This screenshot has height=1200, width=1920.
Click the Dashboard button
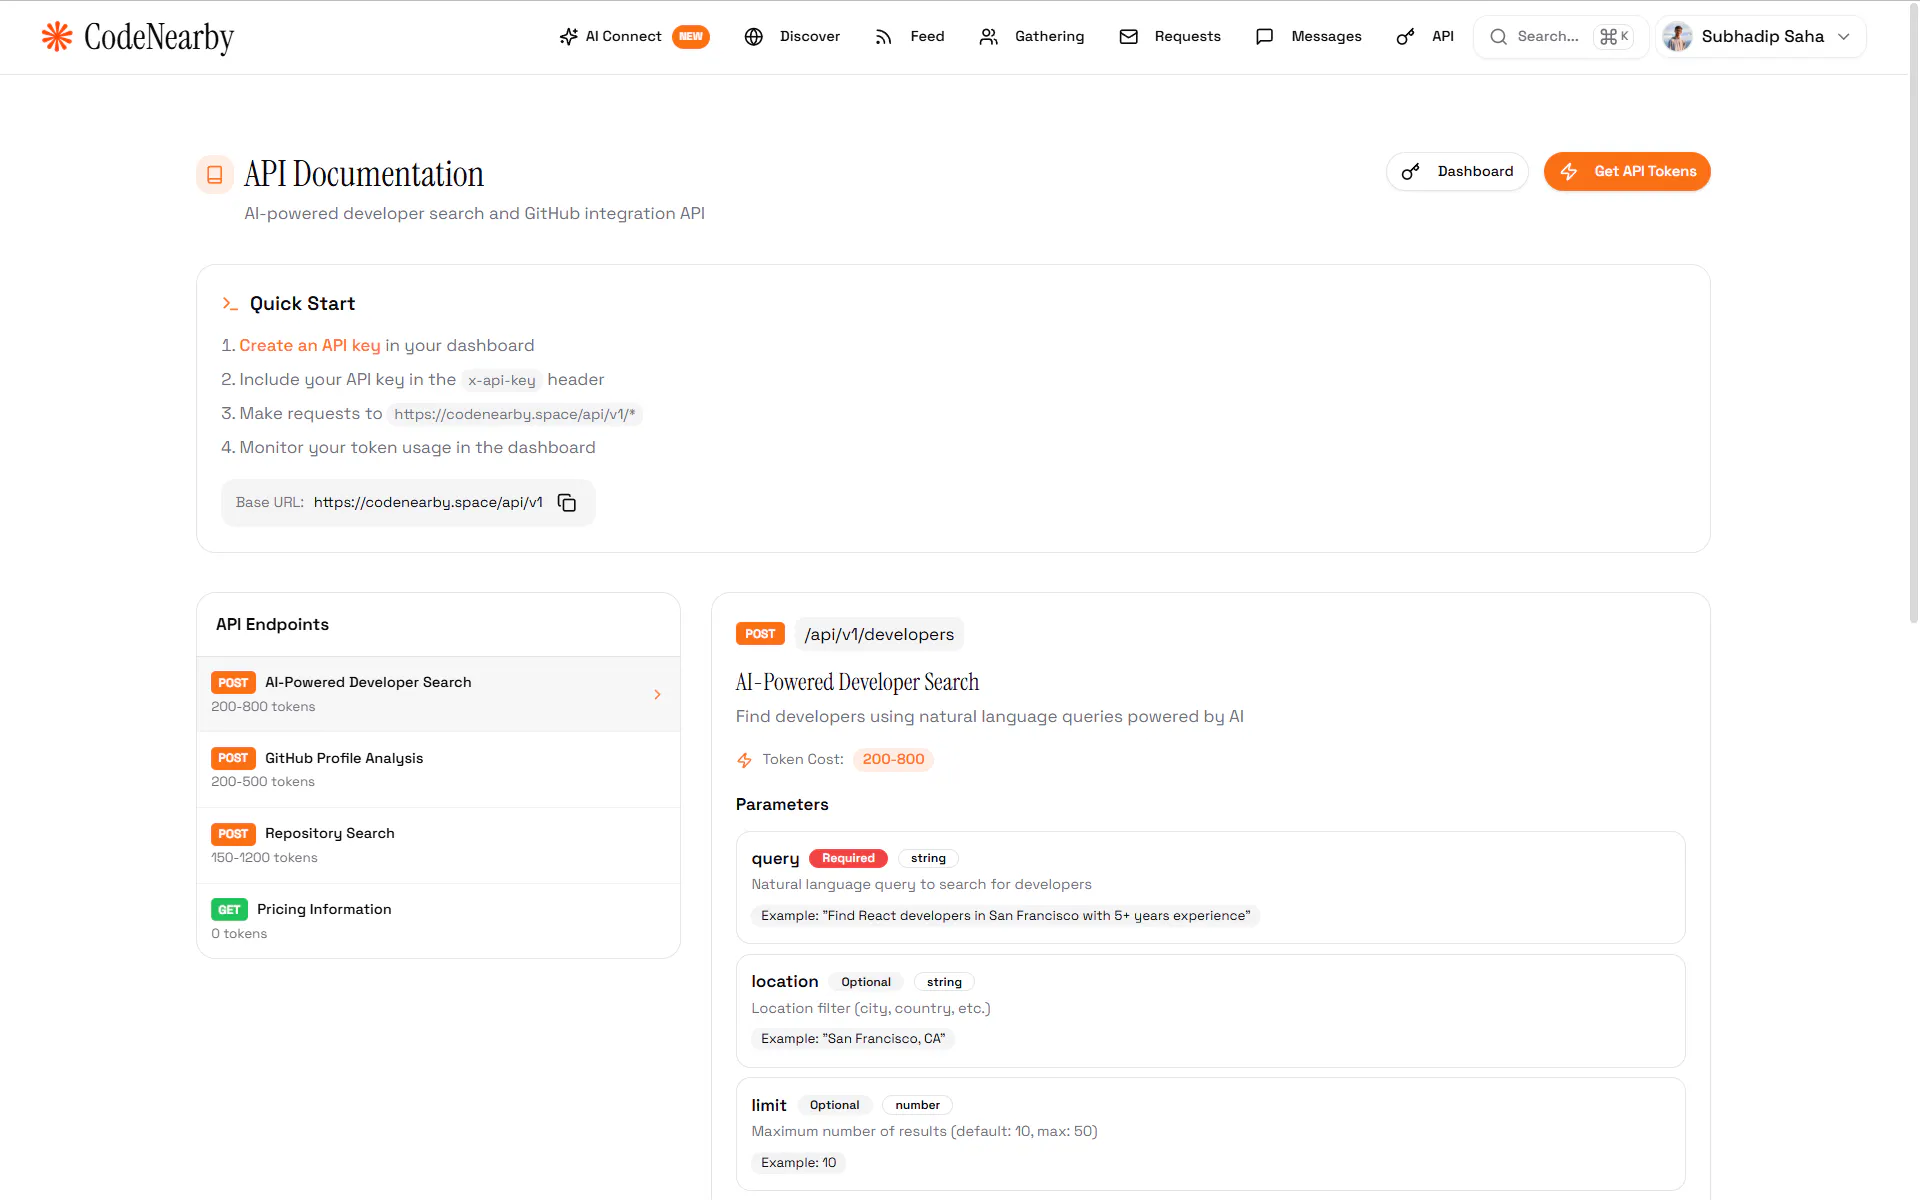coord(1457,172)
